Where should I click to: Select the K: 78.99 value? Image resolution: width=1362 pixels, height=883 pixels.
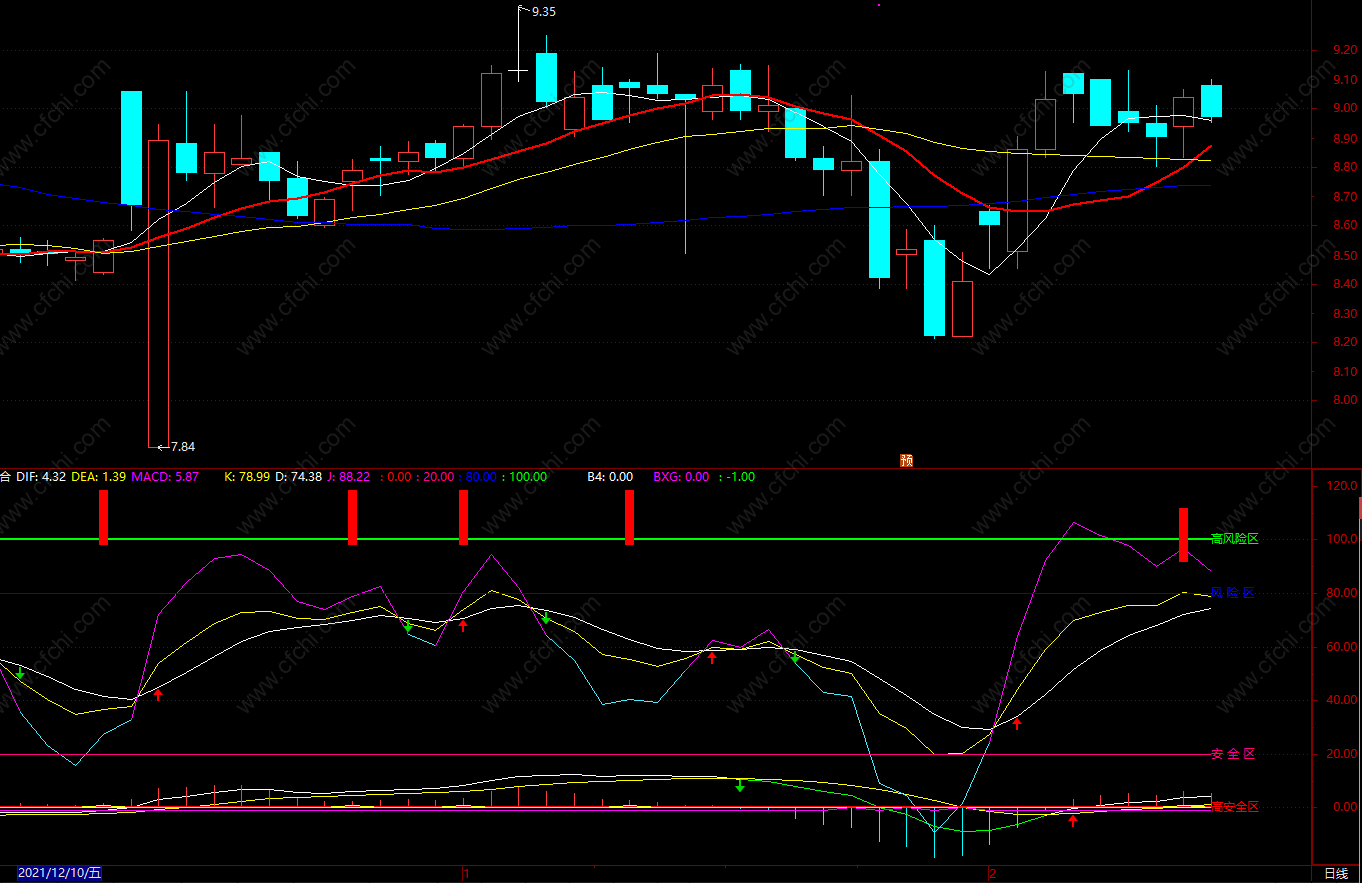[246, 477]
